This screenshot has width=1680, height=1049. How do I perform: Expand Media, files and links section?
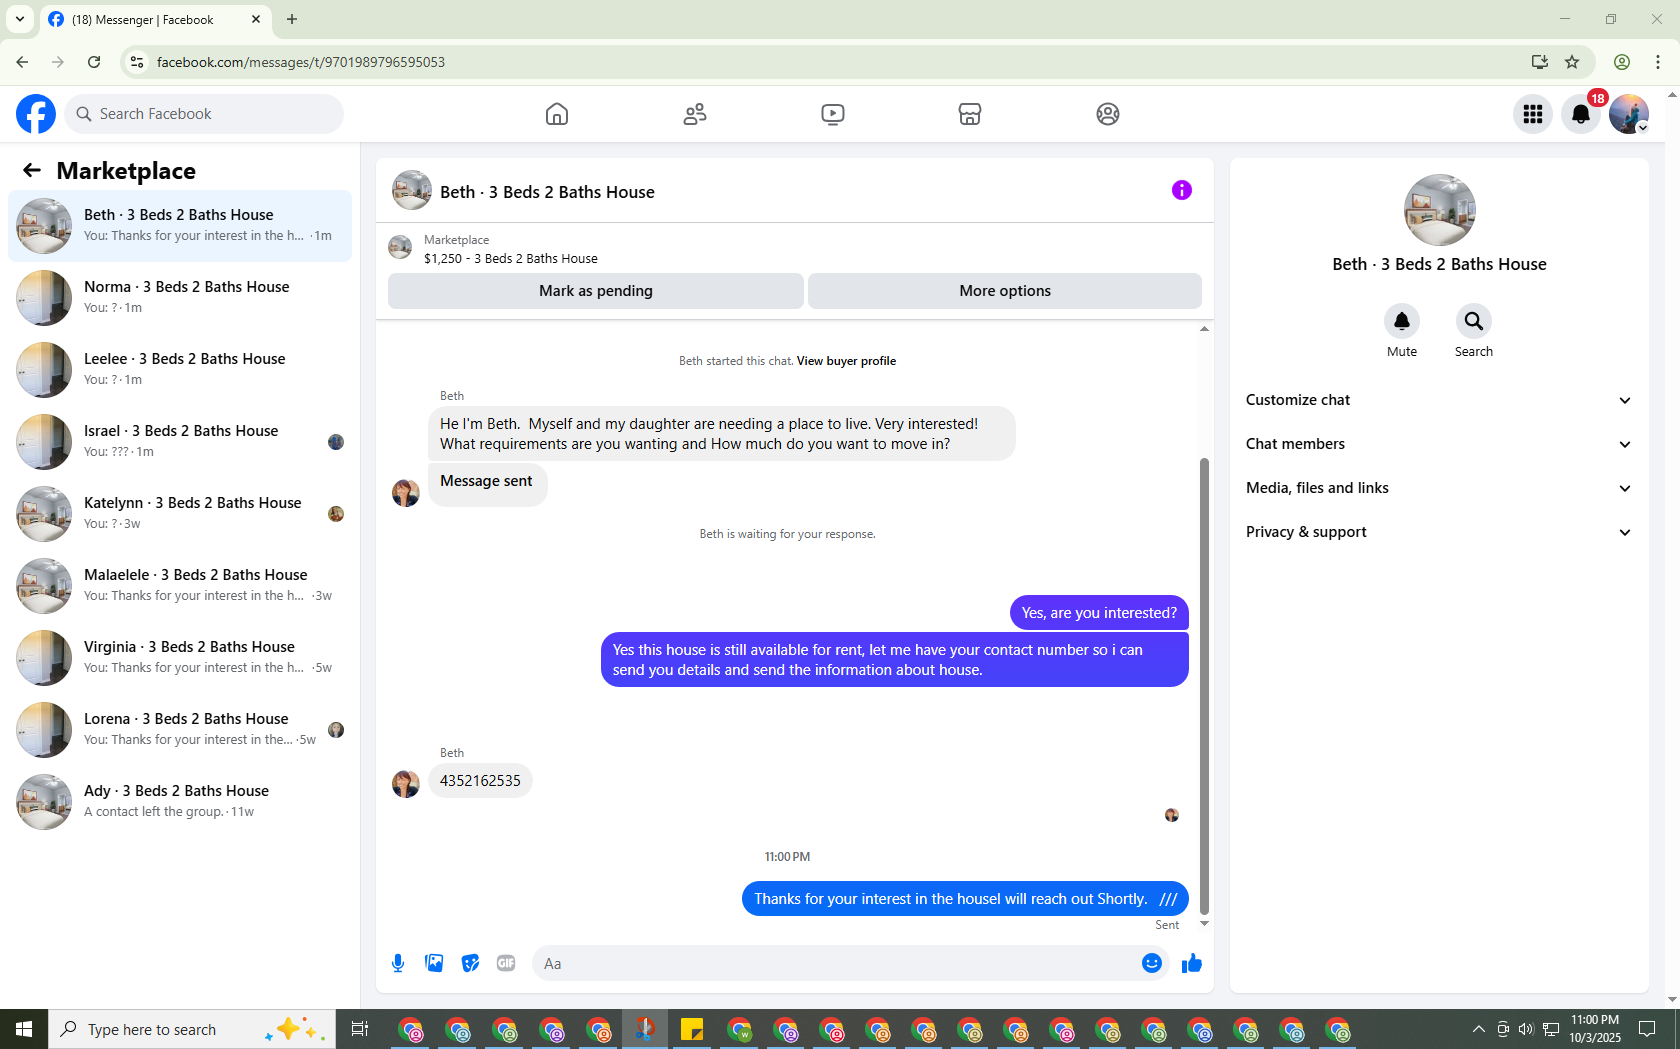(x=1439, y=488)
